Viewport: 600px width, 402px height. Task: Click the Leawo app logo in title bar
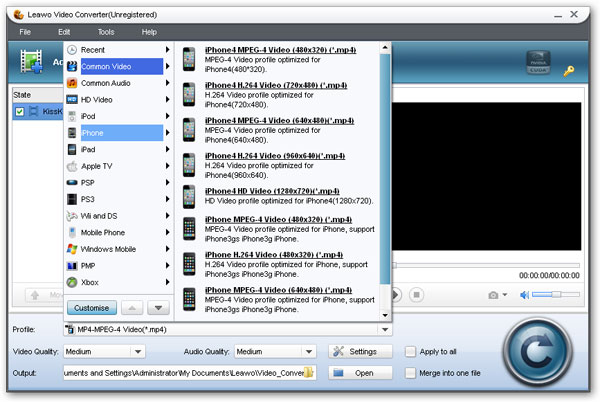[x=18, y=15]
